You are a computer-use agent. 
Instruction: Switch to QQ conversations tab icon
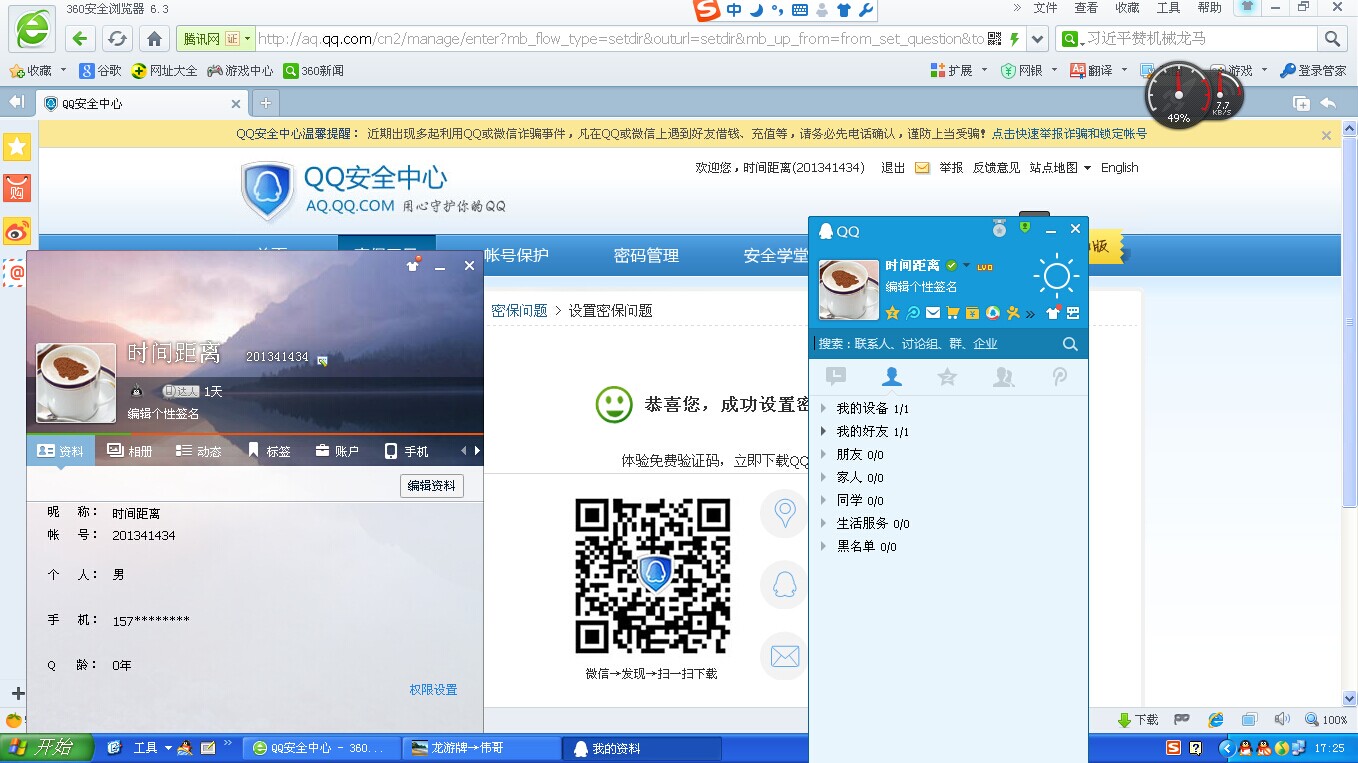836,376
